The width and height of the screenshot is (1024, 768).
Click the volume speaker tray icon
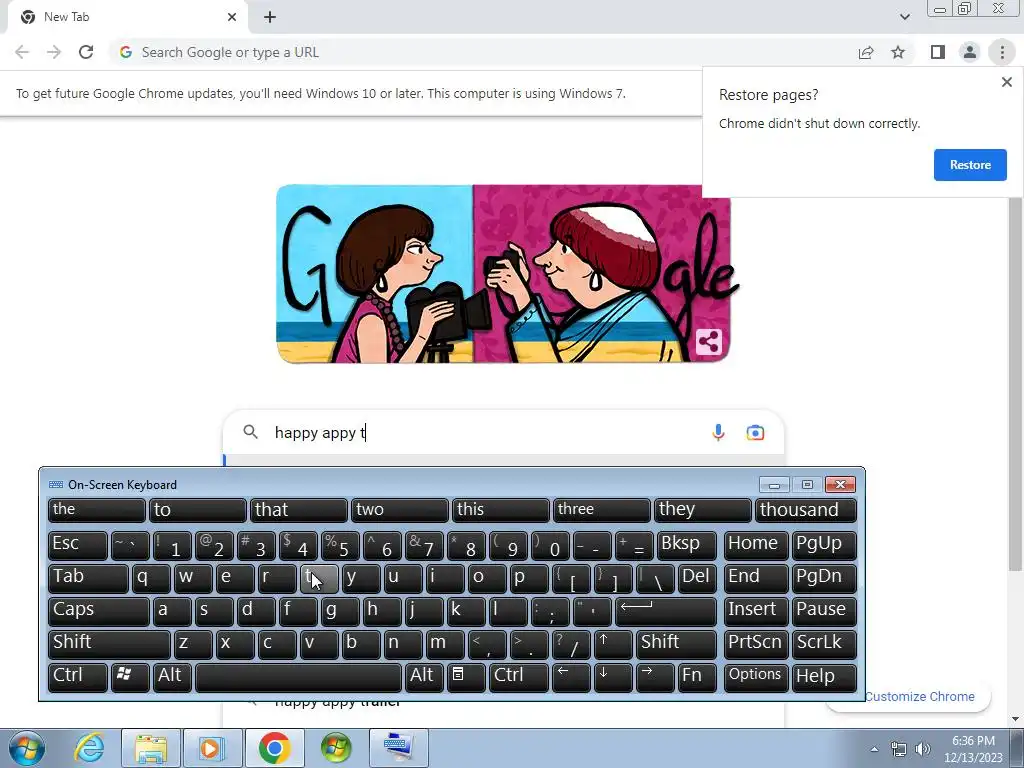923,749
